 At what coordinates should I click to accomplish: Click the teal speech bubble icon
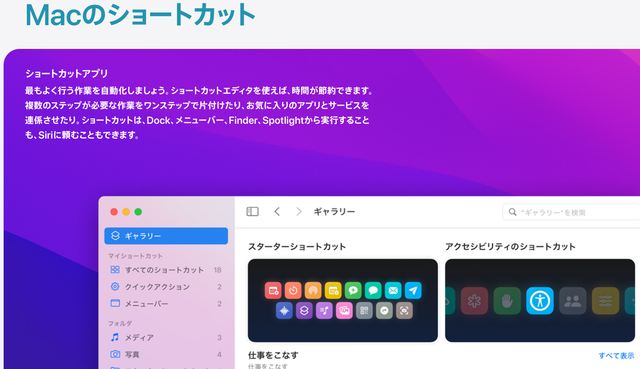pyautogui.click(x=373, y=291)
